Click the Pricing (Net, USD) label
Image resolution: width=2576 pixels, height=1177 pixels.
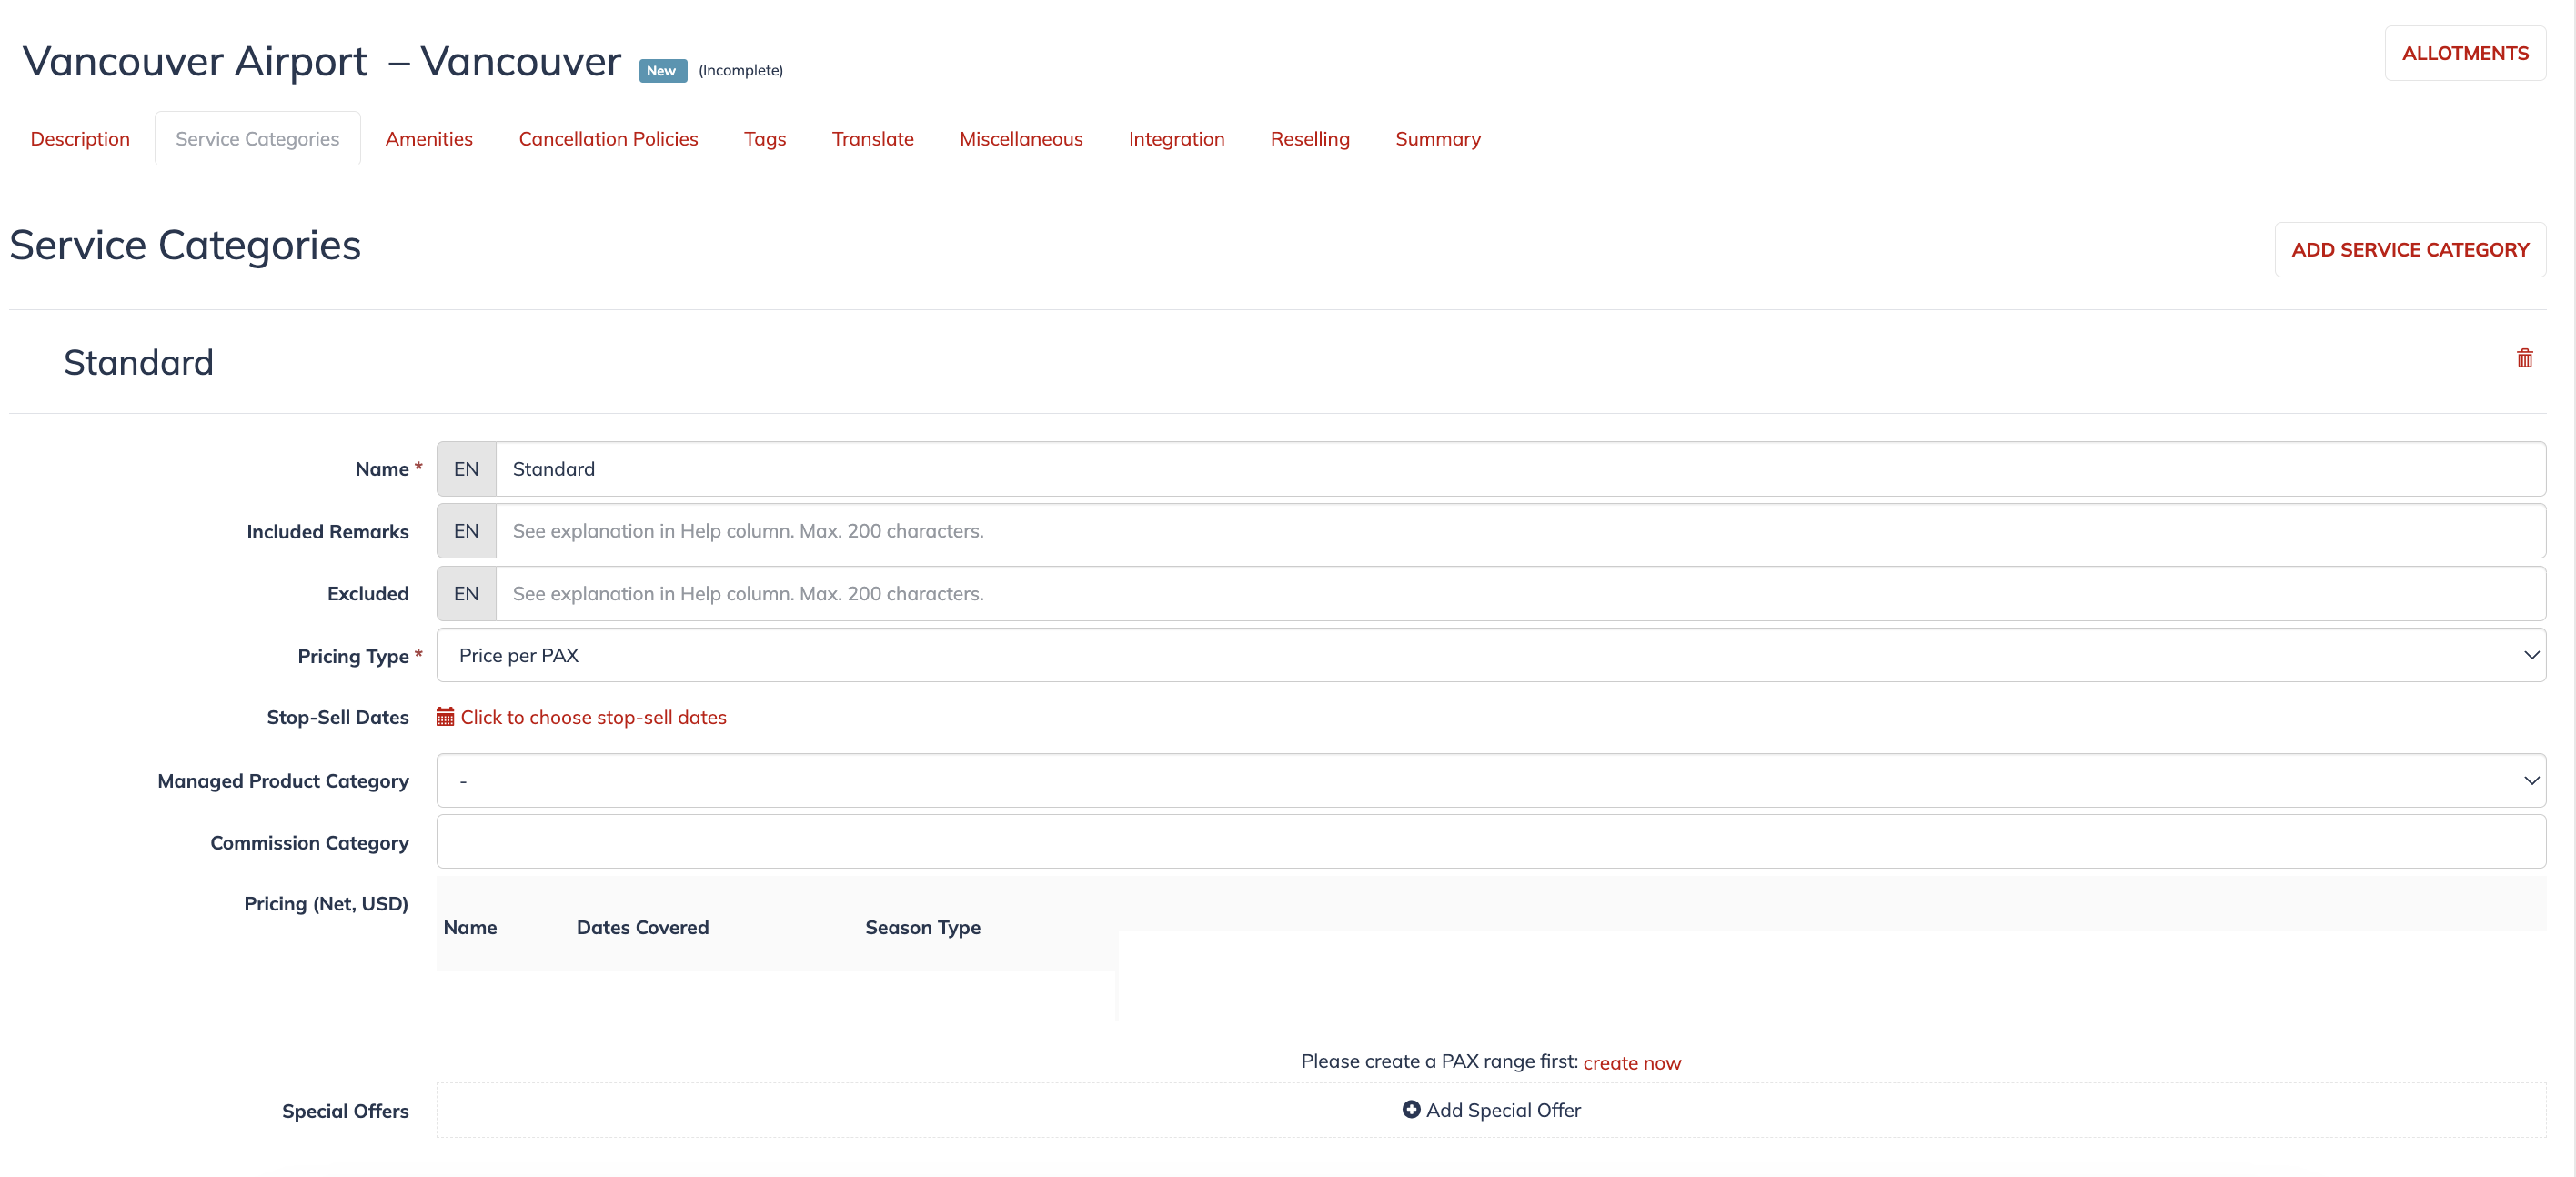(326, 903)
